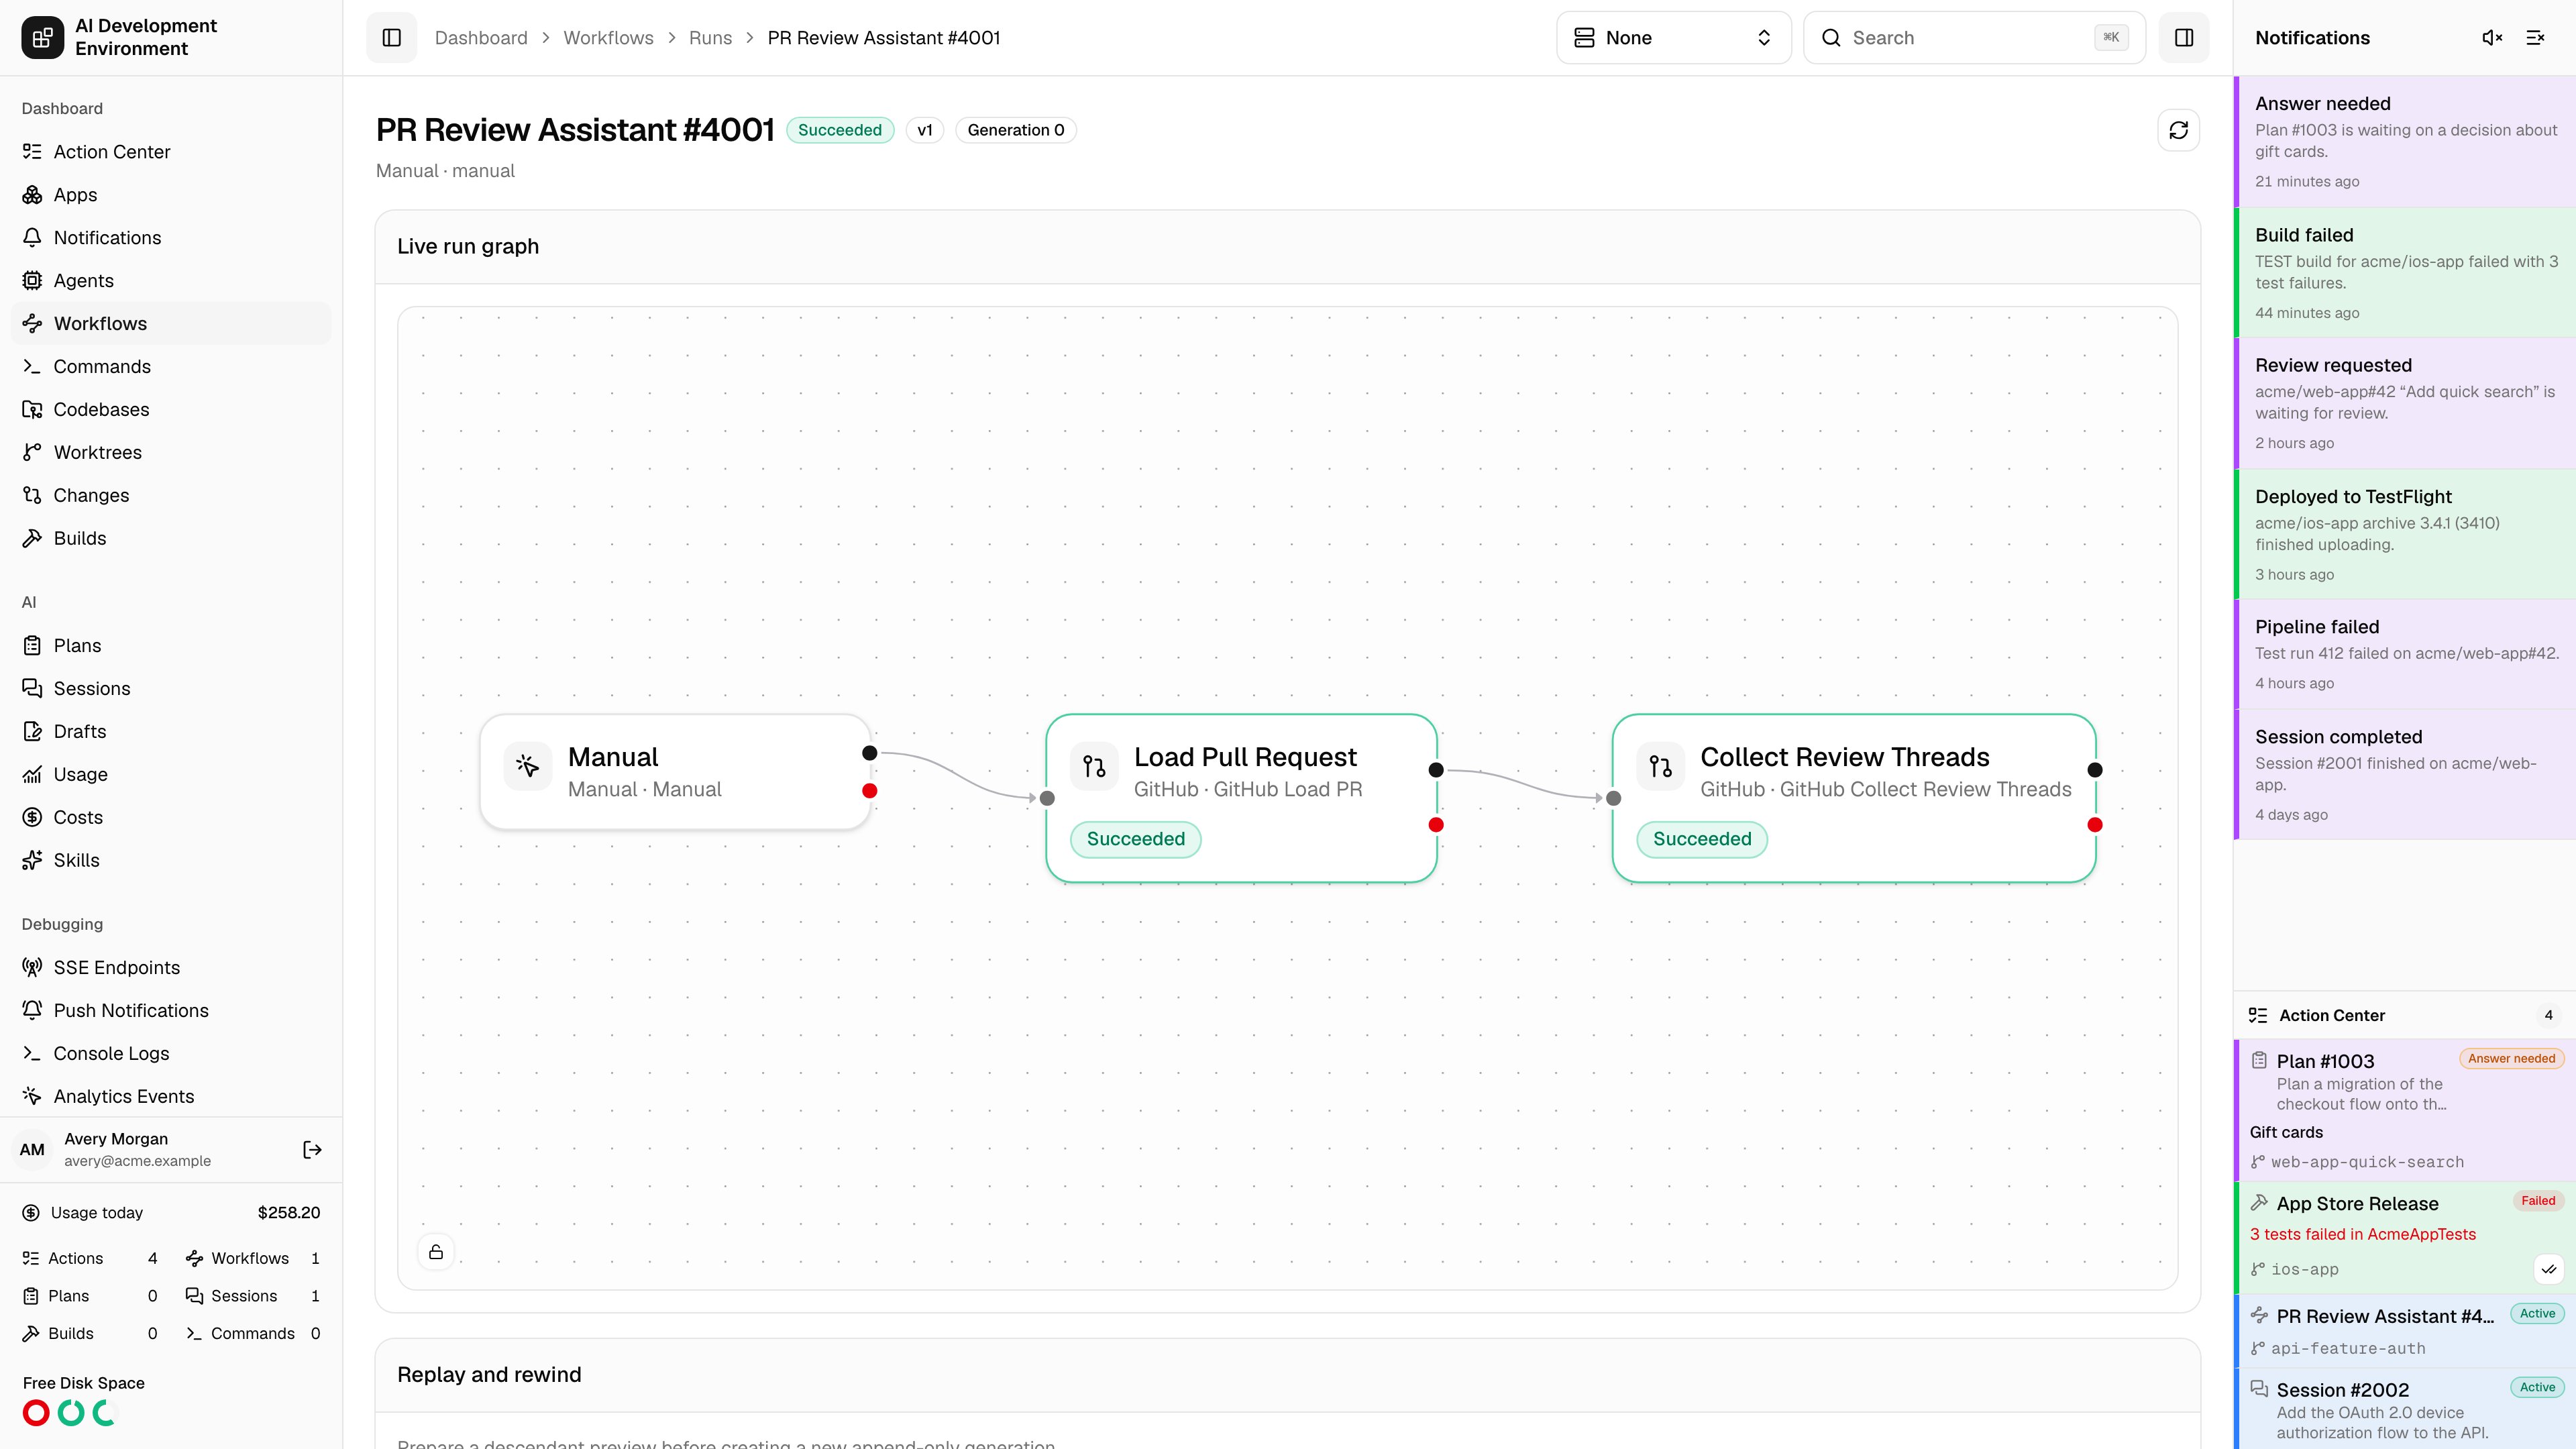This screenshot has width=2576, height=1449.
Task: Toggle the left sidebar panel icon
Action: (x=392, y=38)
